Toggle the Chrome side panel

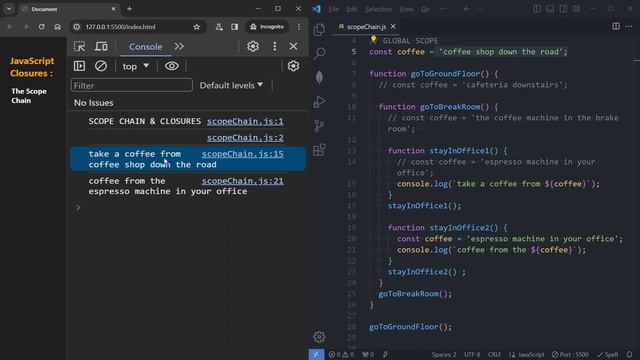(235, 27)
